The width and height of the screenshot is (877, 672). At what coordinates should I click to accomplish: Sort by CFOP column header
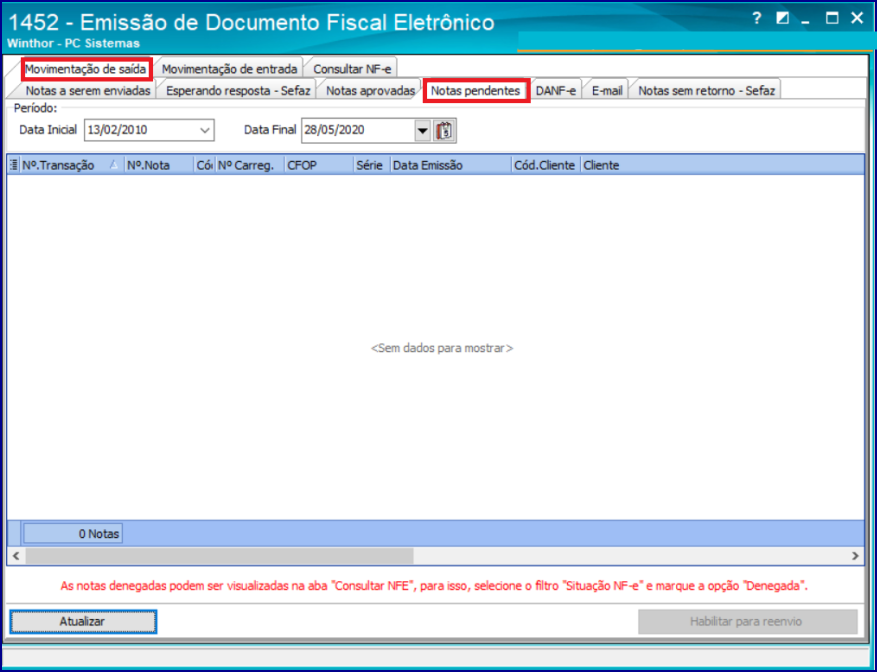point(318,165)
